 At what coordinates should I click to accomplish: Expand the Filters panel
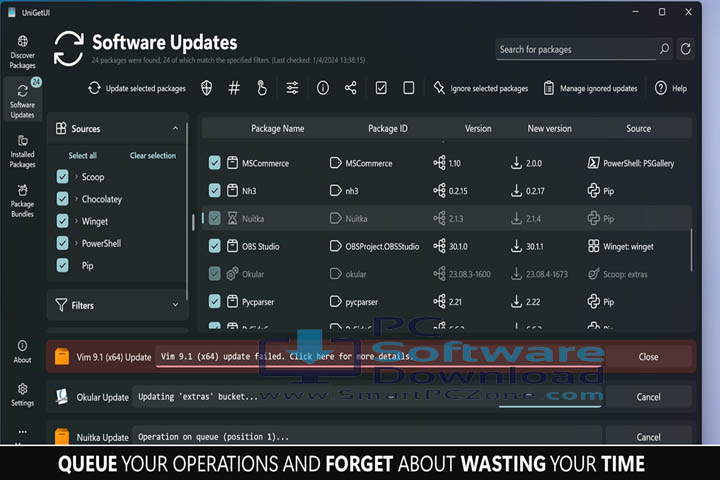(x=175, y=305)
